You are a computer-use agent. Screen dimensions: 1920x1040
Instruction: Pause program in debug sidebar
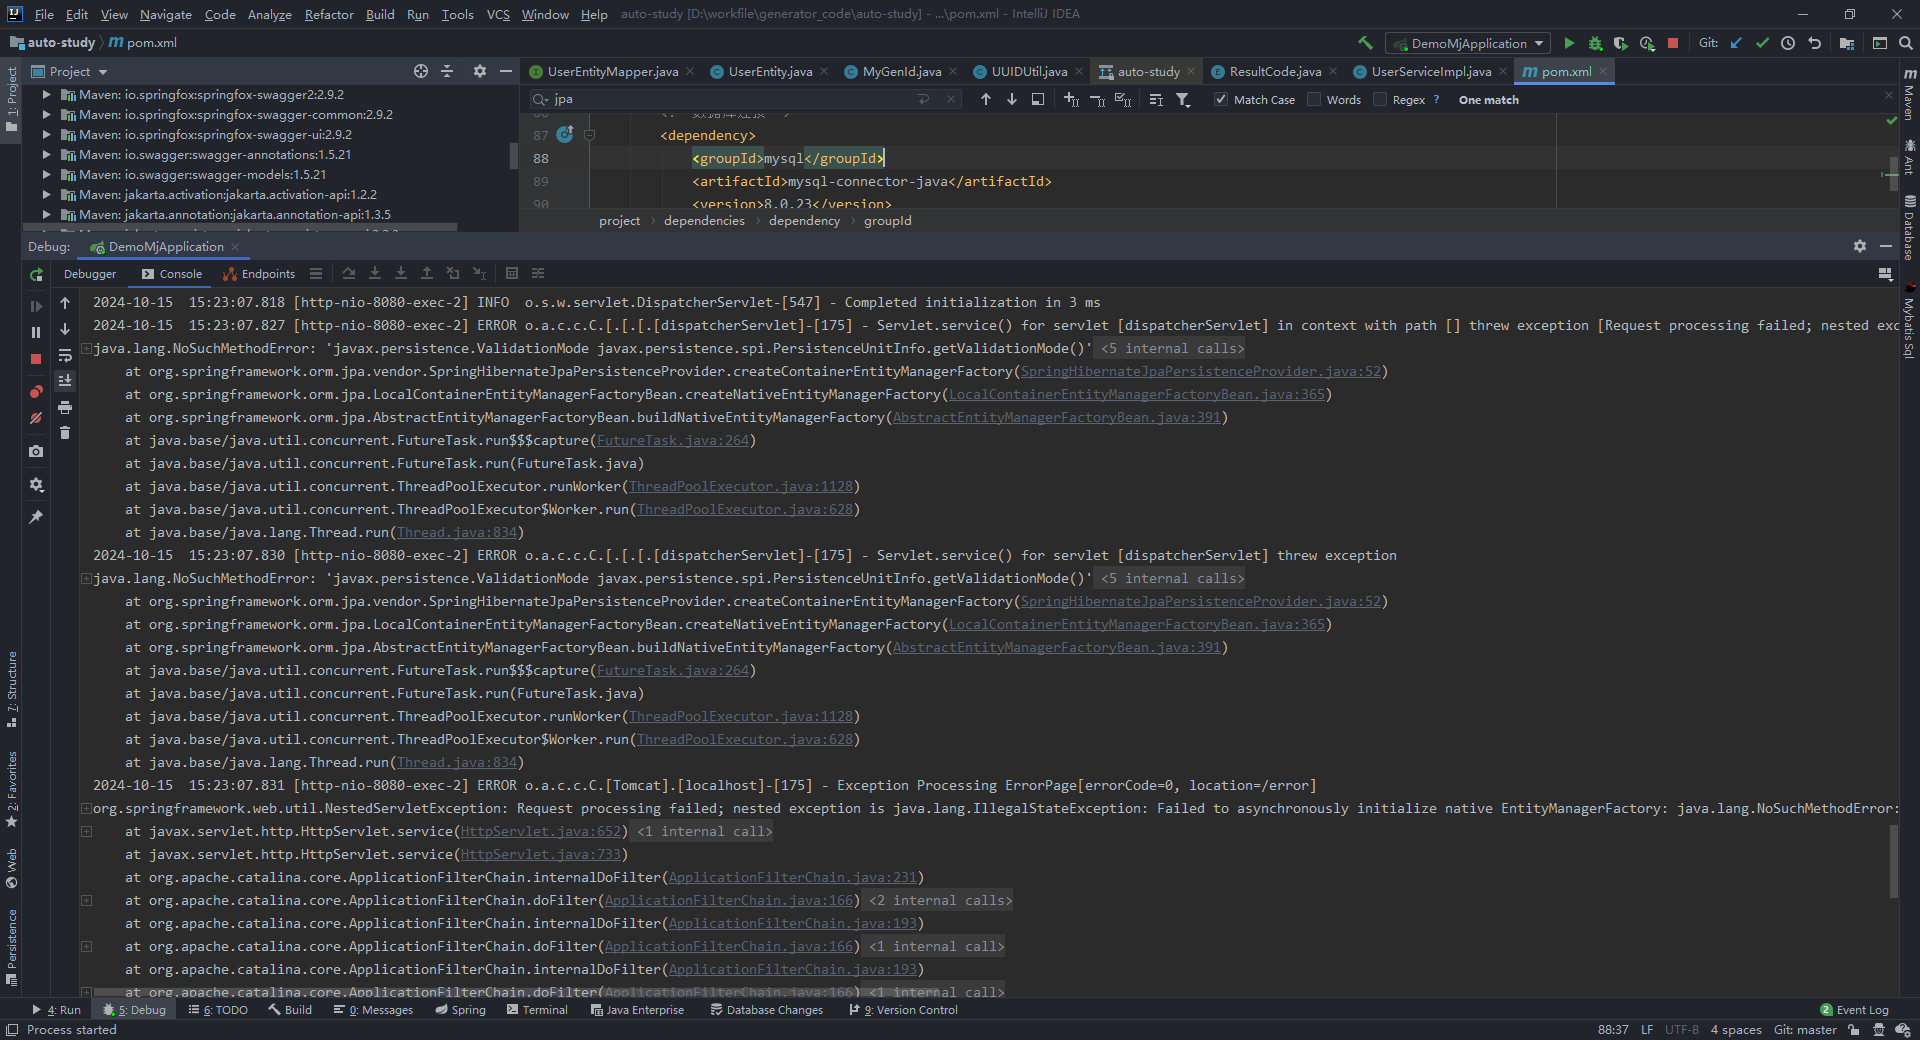(37, 332)
